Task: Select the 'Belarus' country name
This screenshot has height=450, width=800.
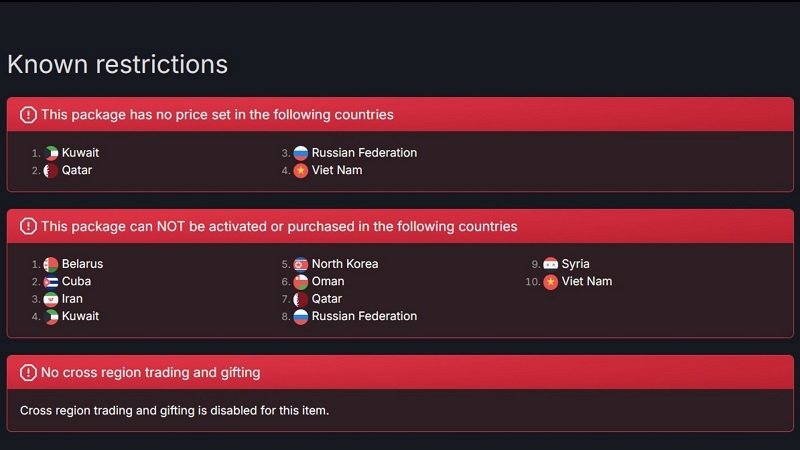Action: point(82,264)
